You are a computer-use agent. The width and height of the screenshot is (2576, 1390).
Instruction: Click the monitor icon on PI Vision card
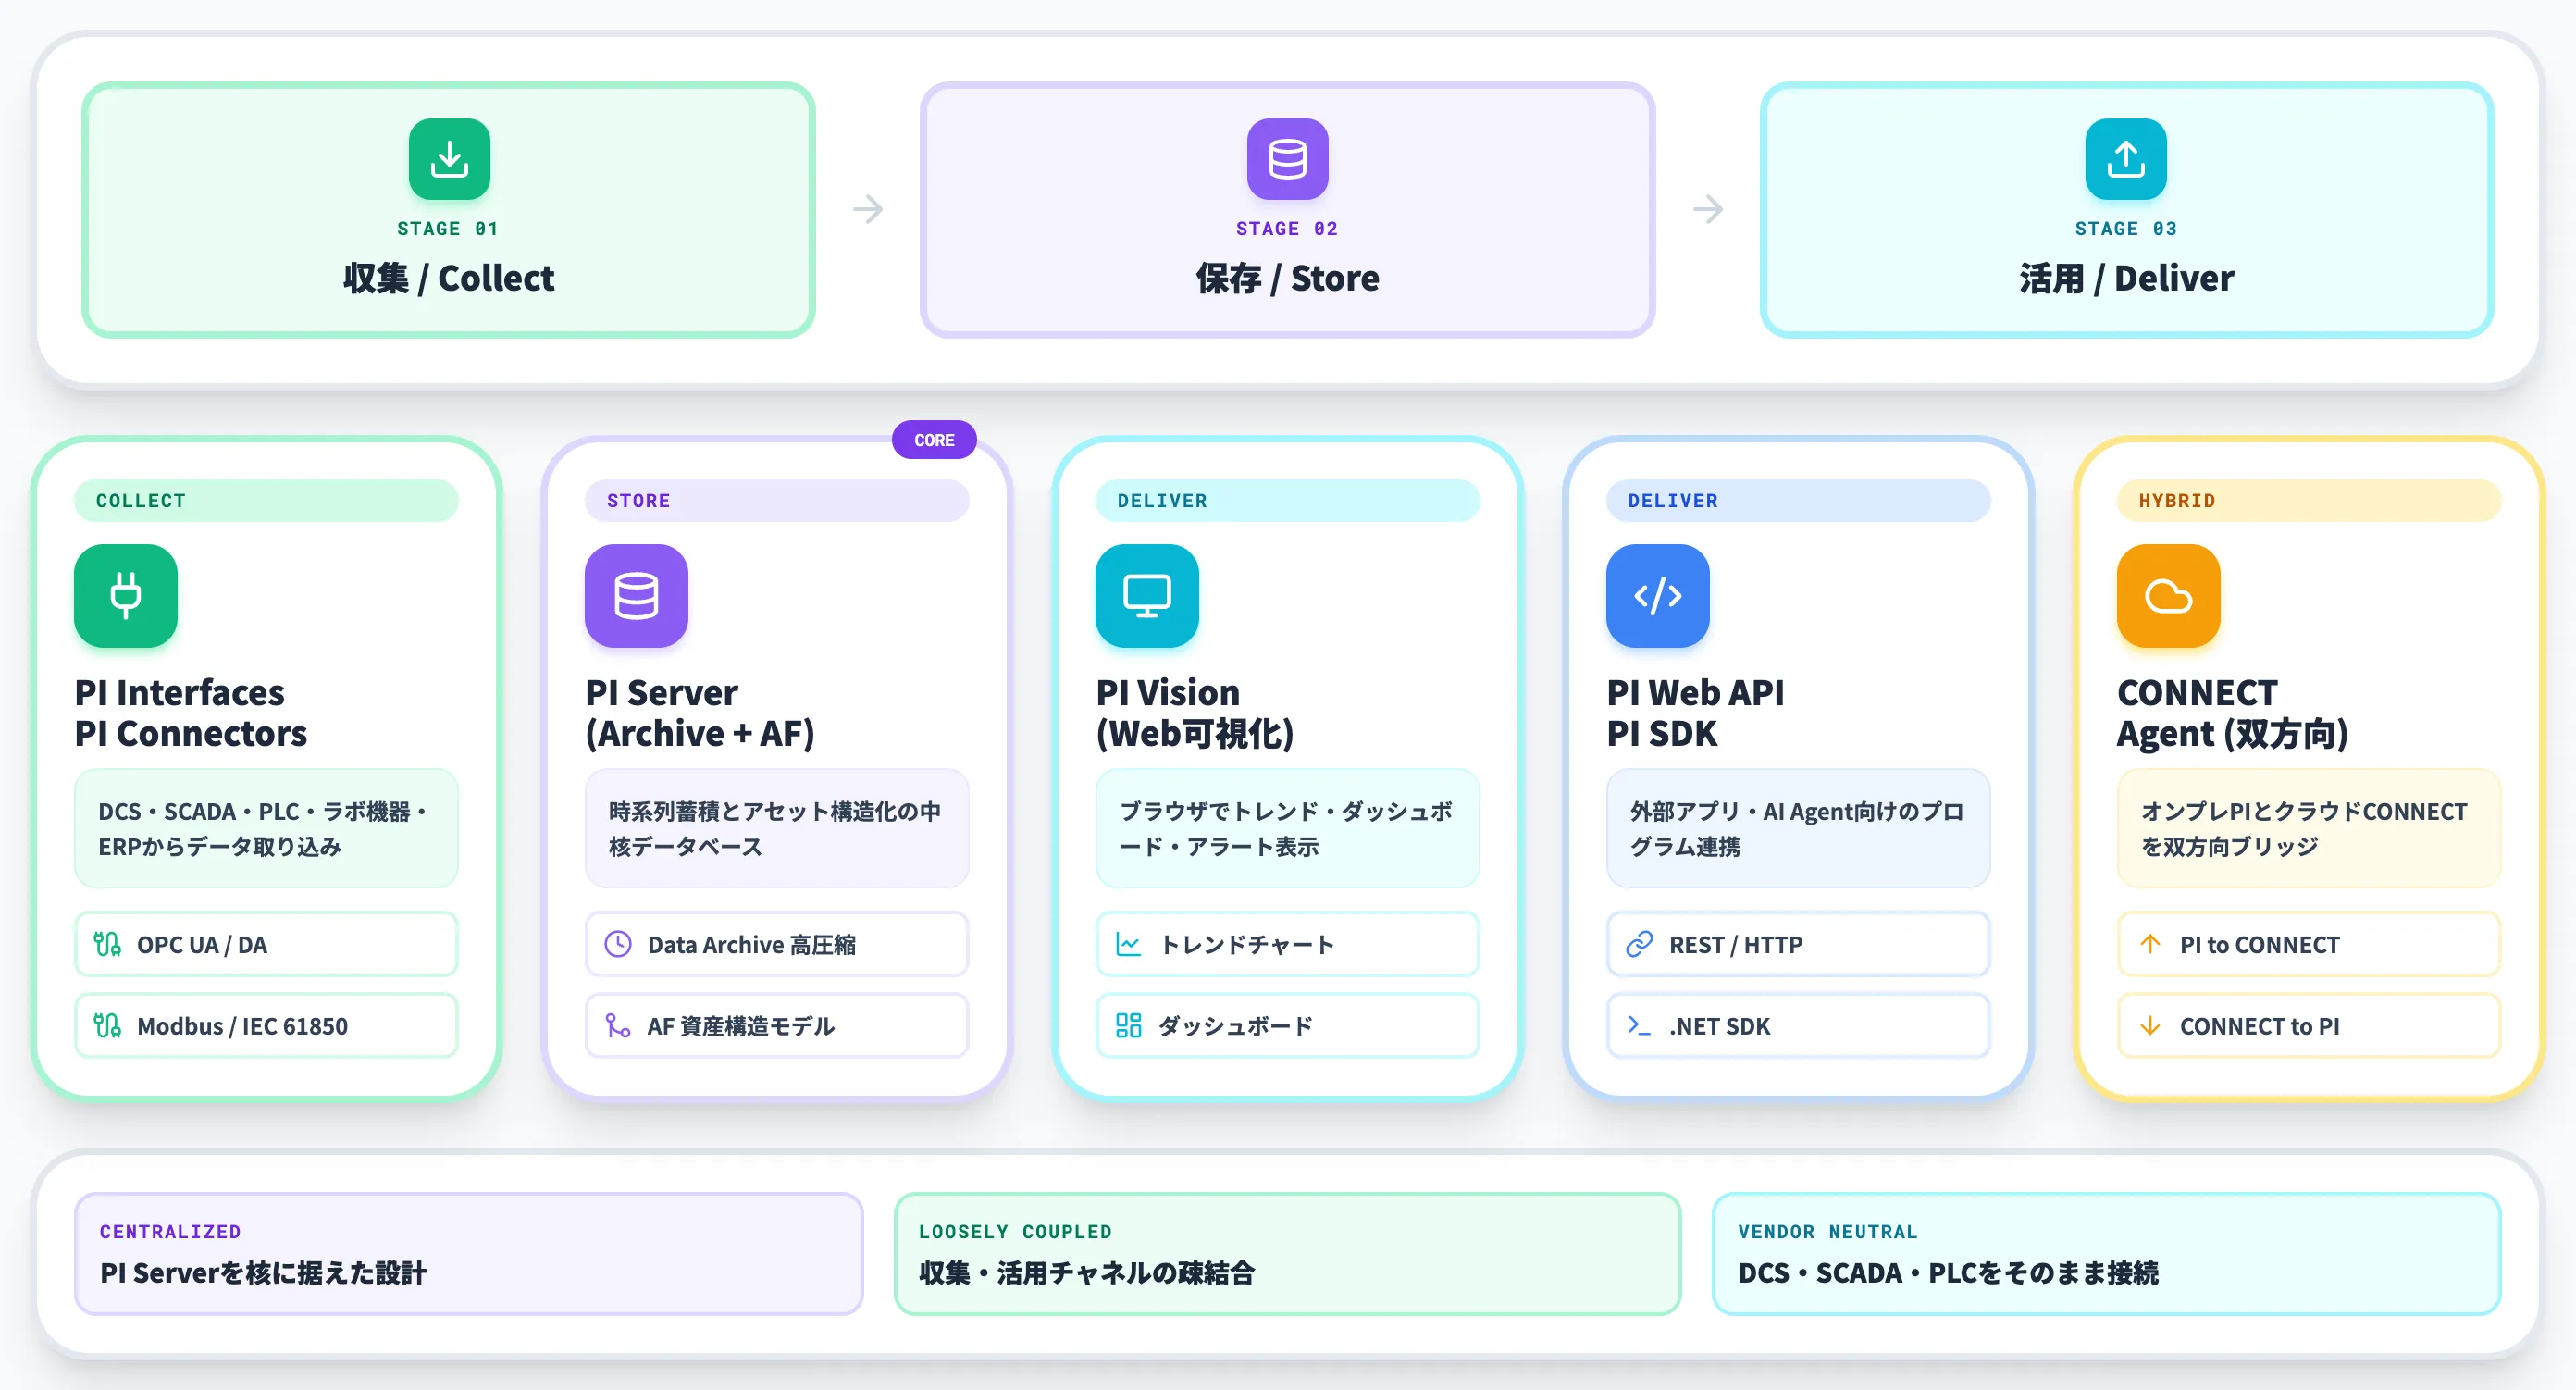tap(1147, 596)
